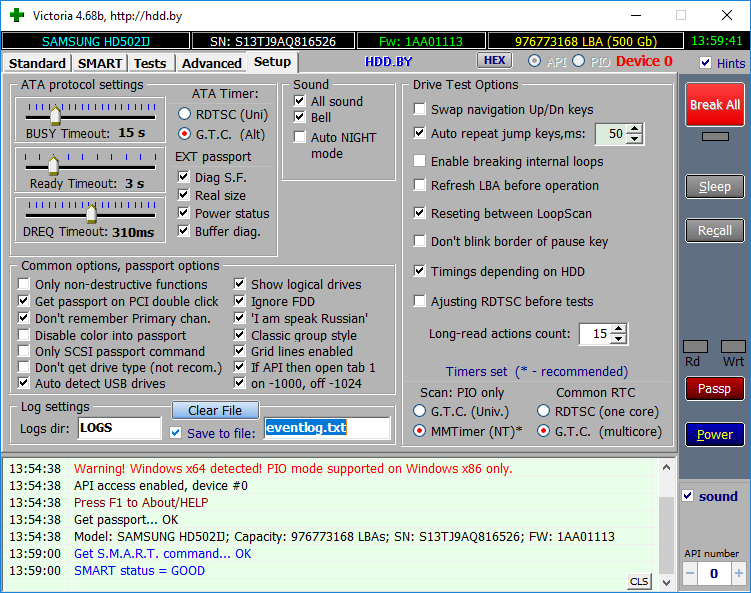The width and height of the screenshot is (751, 593).
Task: Click the red Passp button
Action: (715, 388)
